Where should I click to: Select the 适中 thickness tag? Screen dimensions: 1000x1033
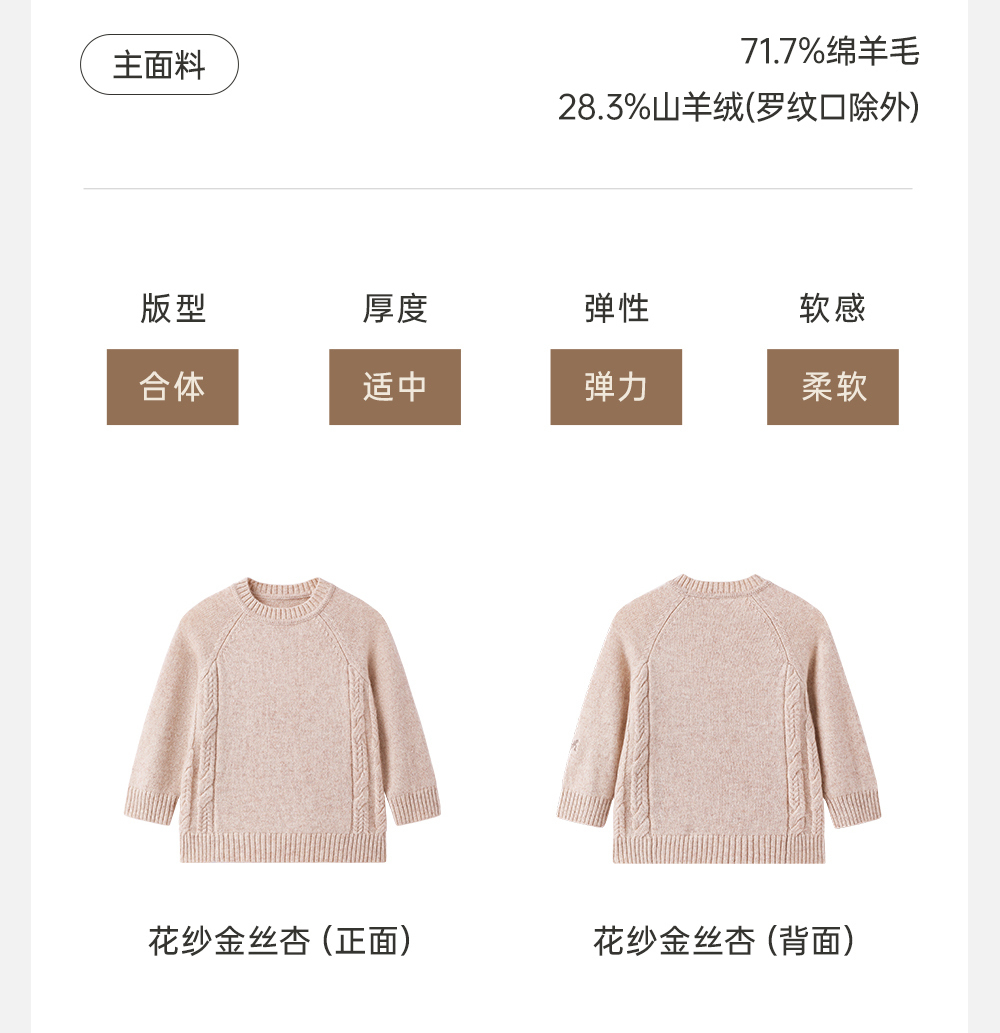point(395,387)
